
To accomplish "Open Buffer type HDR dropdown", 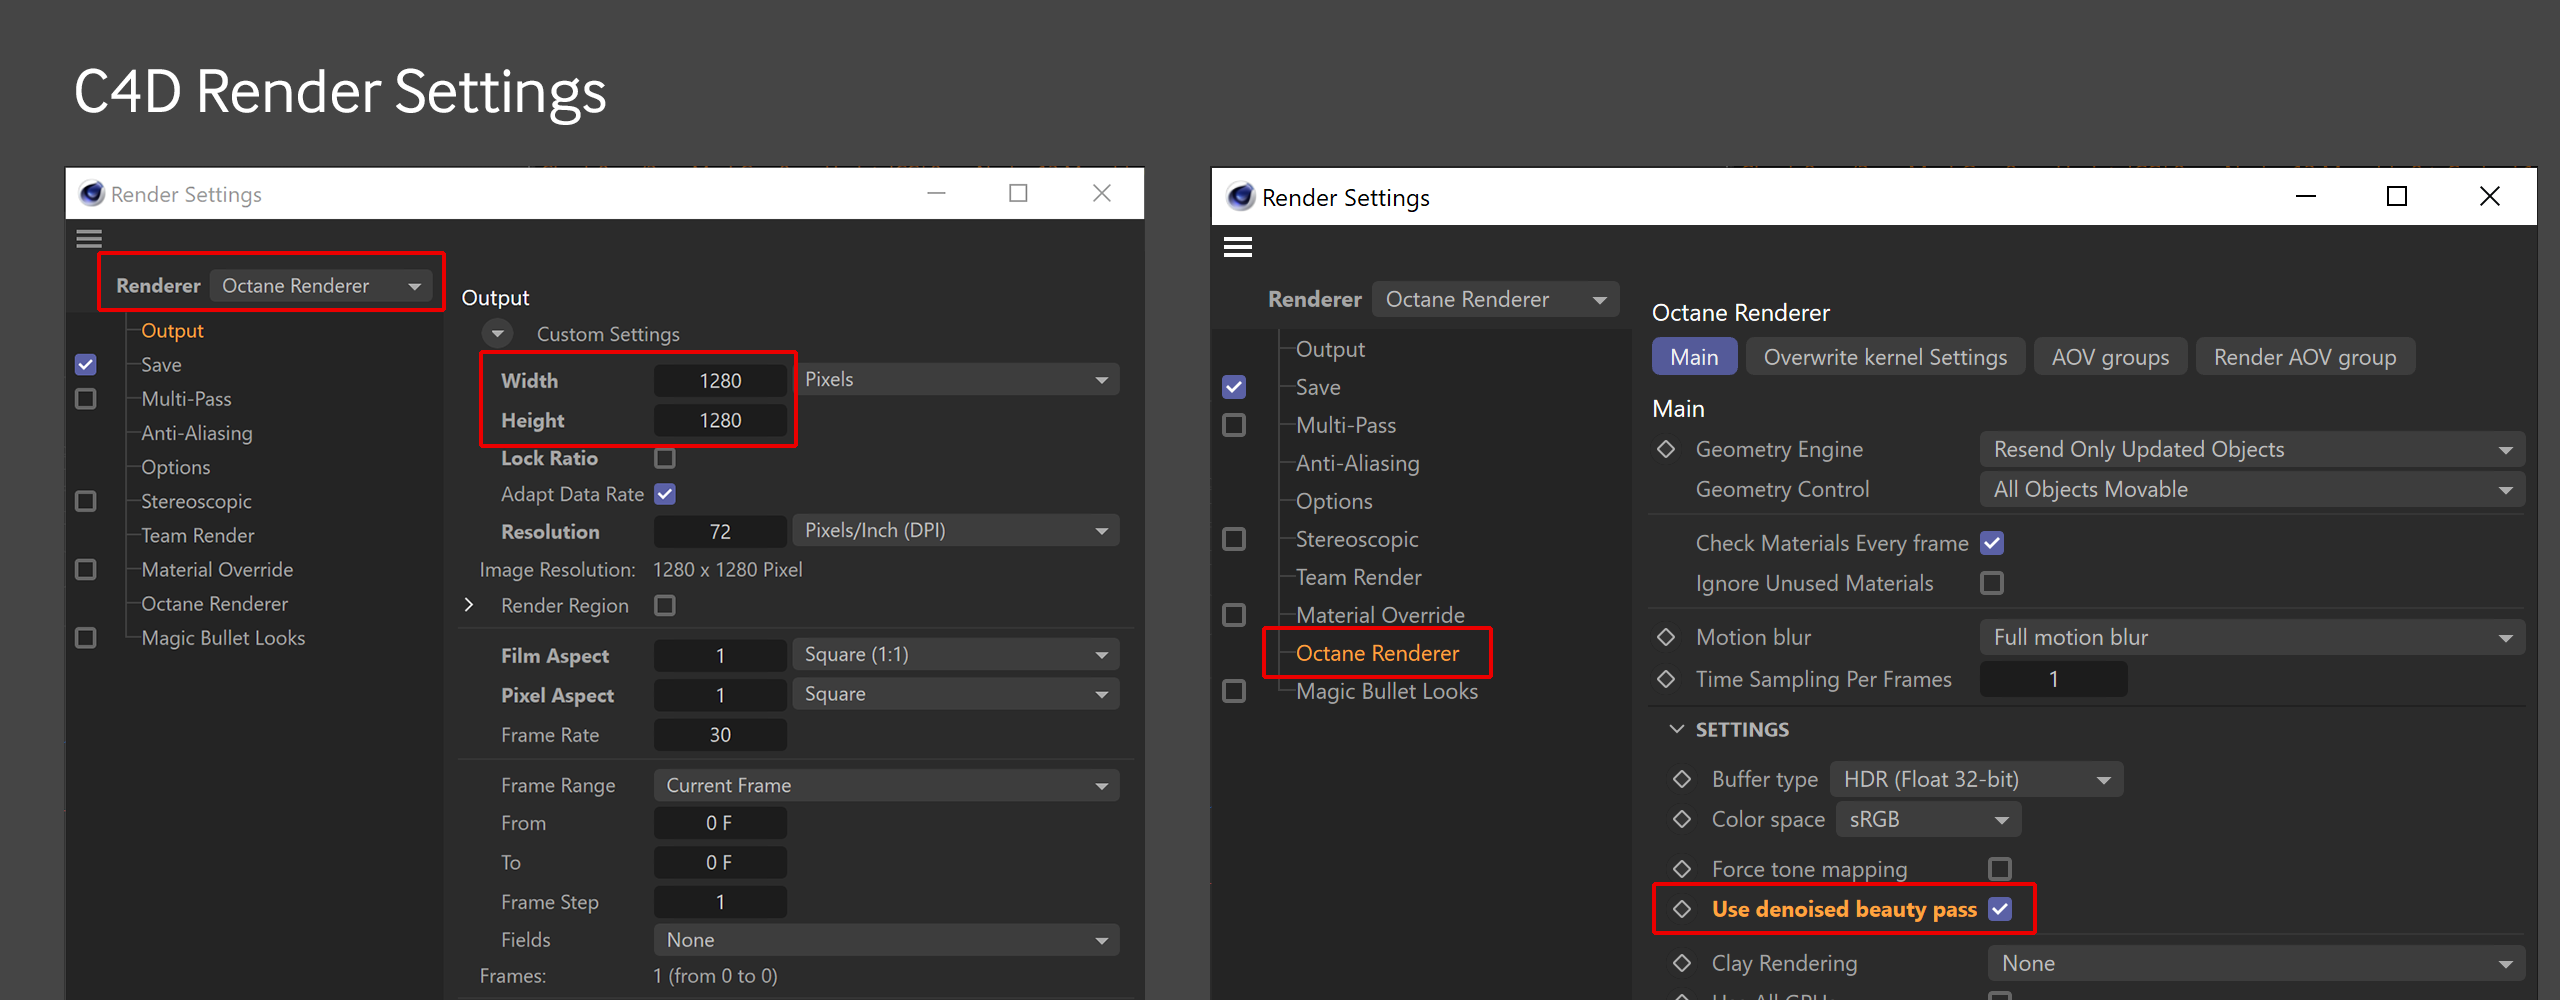I will tap(1976, 779).
